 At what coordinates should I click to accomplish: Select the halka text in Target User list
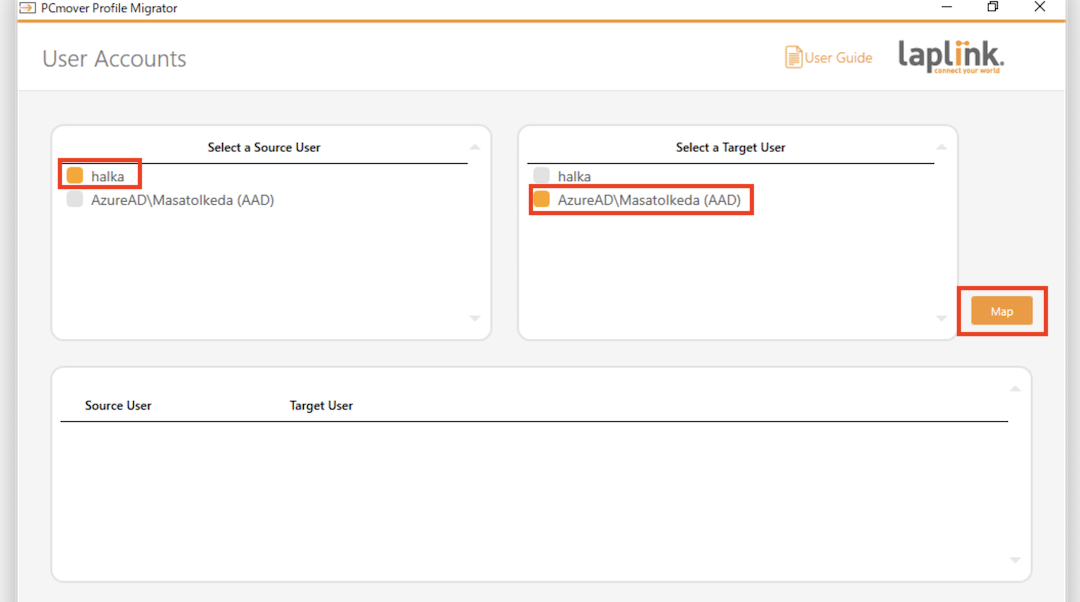click(x=574, y=176)
